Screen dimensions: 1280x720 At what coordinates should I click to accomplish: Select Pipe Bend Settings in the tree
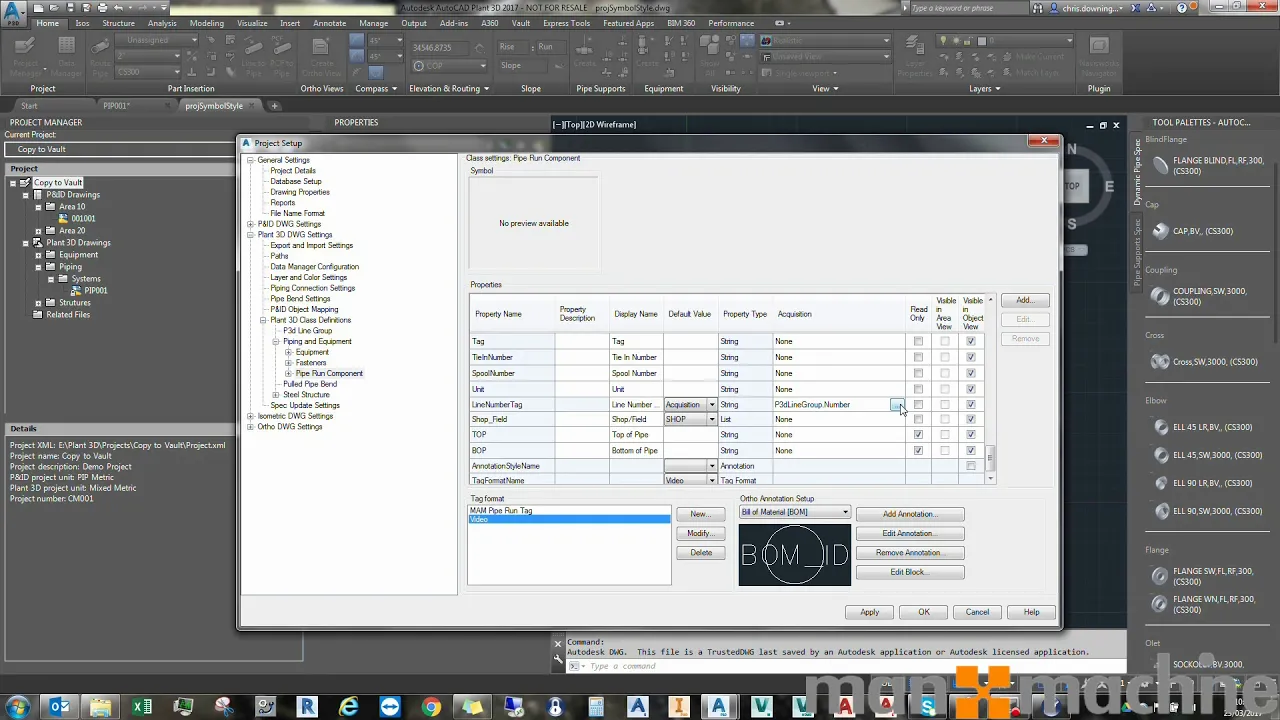pos(300,299)
